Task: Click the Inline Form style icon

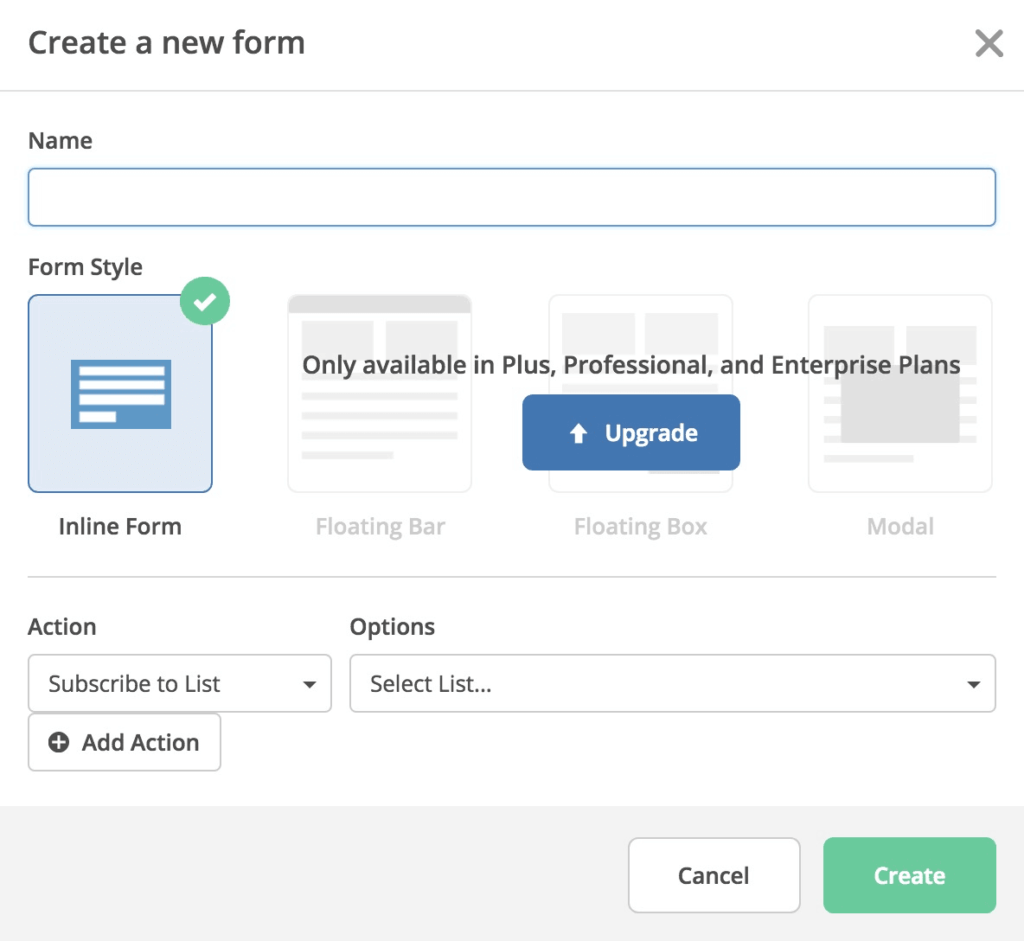Action: click(120, 394)
